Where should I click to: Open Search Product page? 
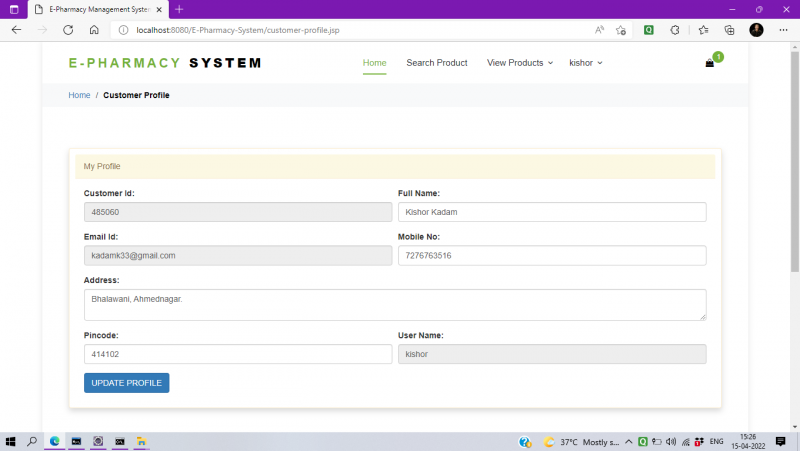point(437,63)
